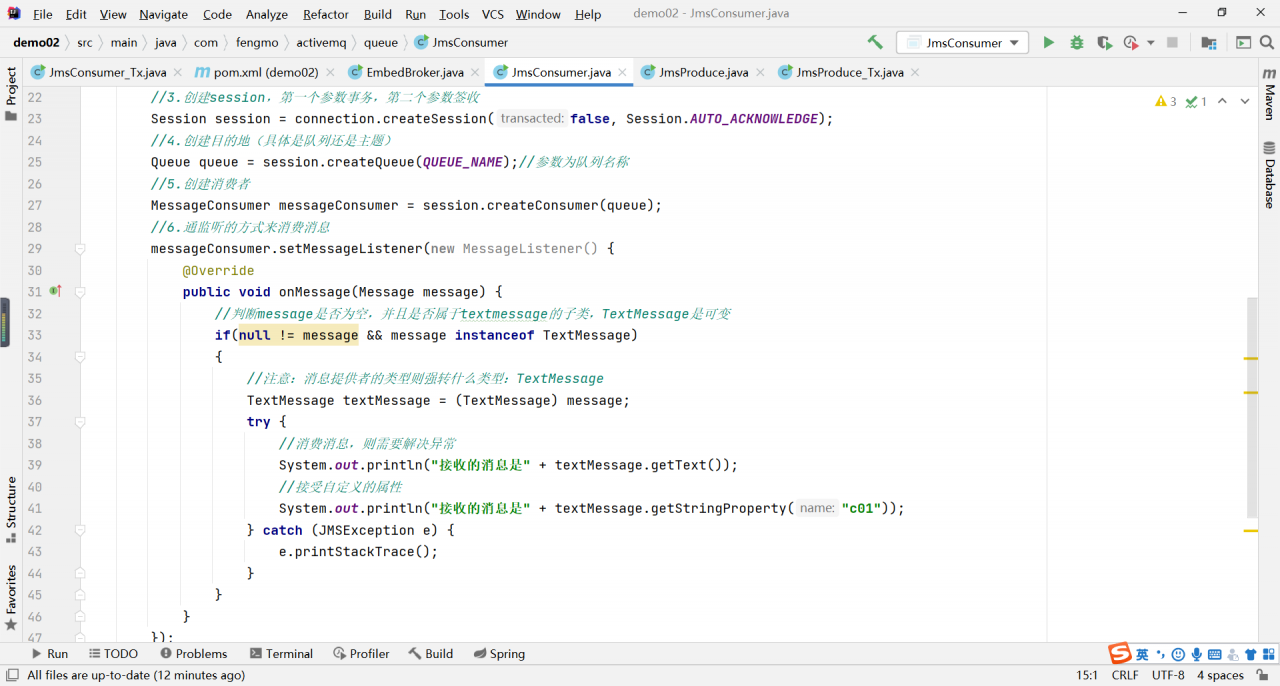This screenshot has width=1280, height=686.
Task: Open the Terminal tool window
Action: pos(281,654)
